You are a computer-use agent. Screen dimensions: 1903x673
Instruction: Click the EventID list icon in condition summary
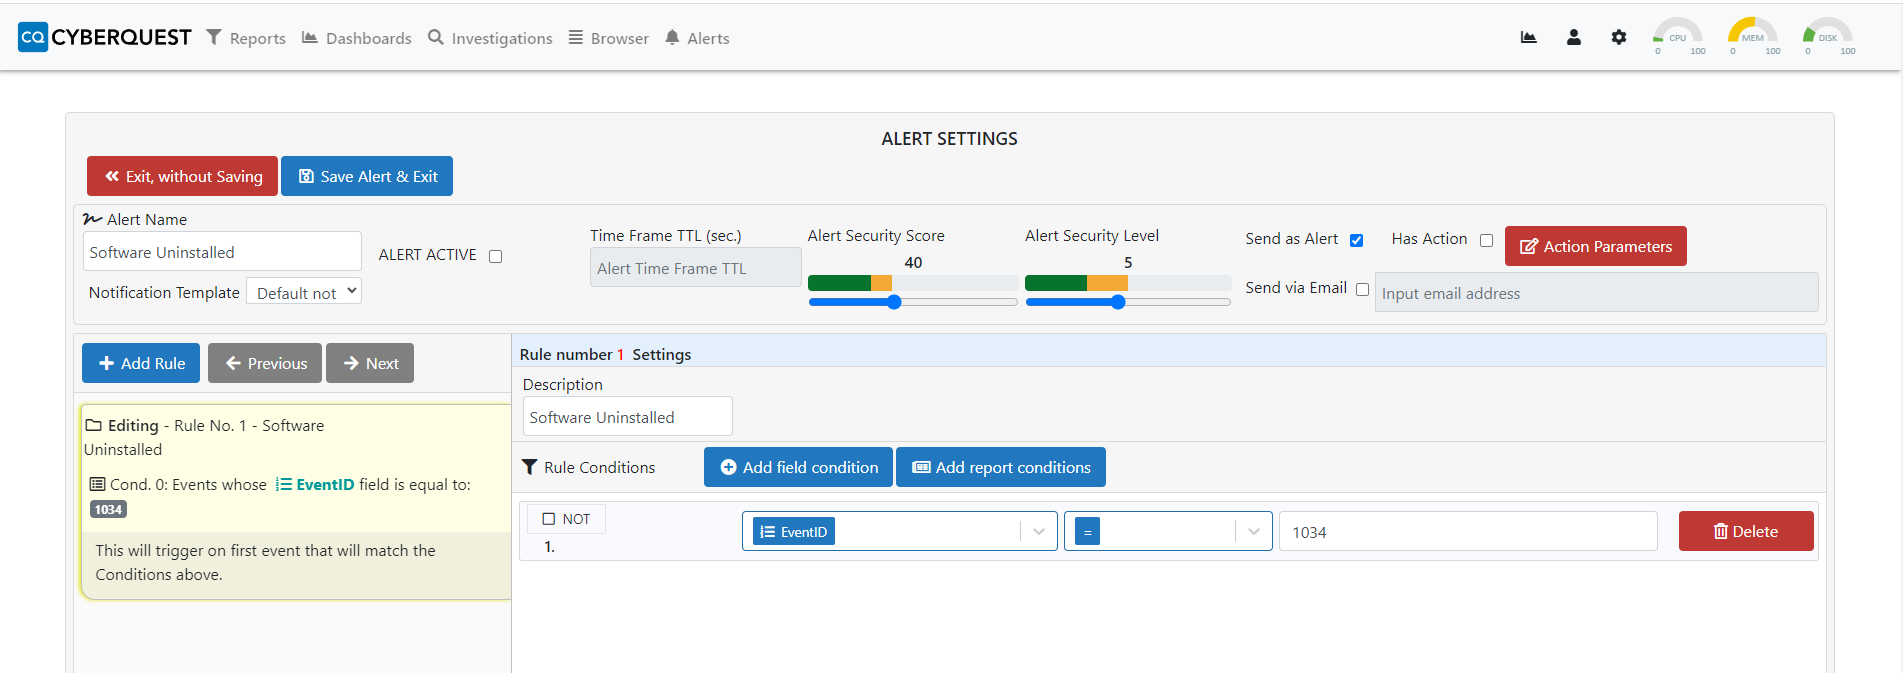(x=284, y=484)
